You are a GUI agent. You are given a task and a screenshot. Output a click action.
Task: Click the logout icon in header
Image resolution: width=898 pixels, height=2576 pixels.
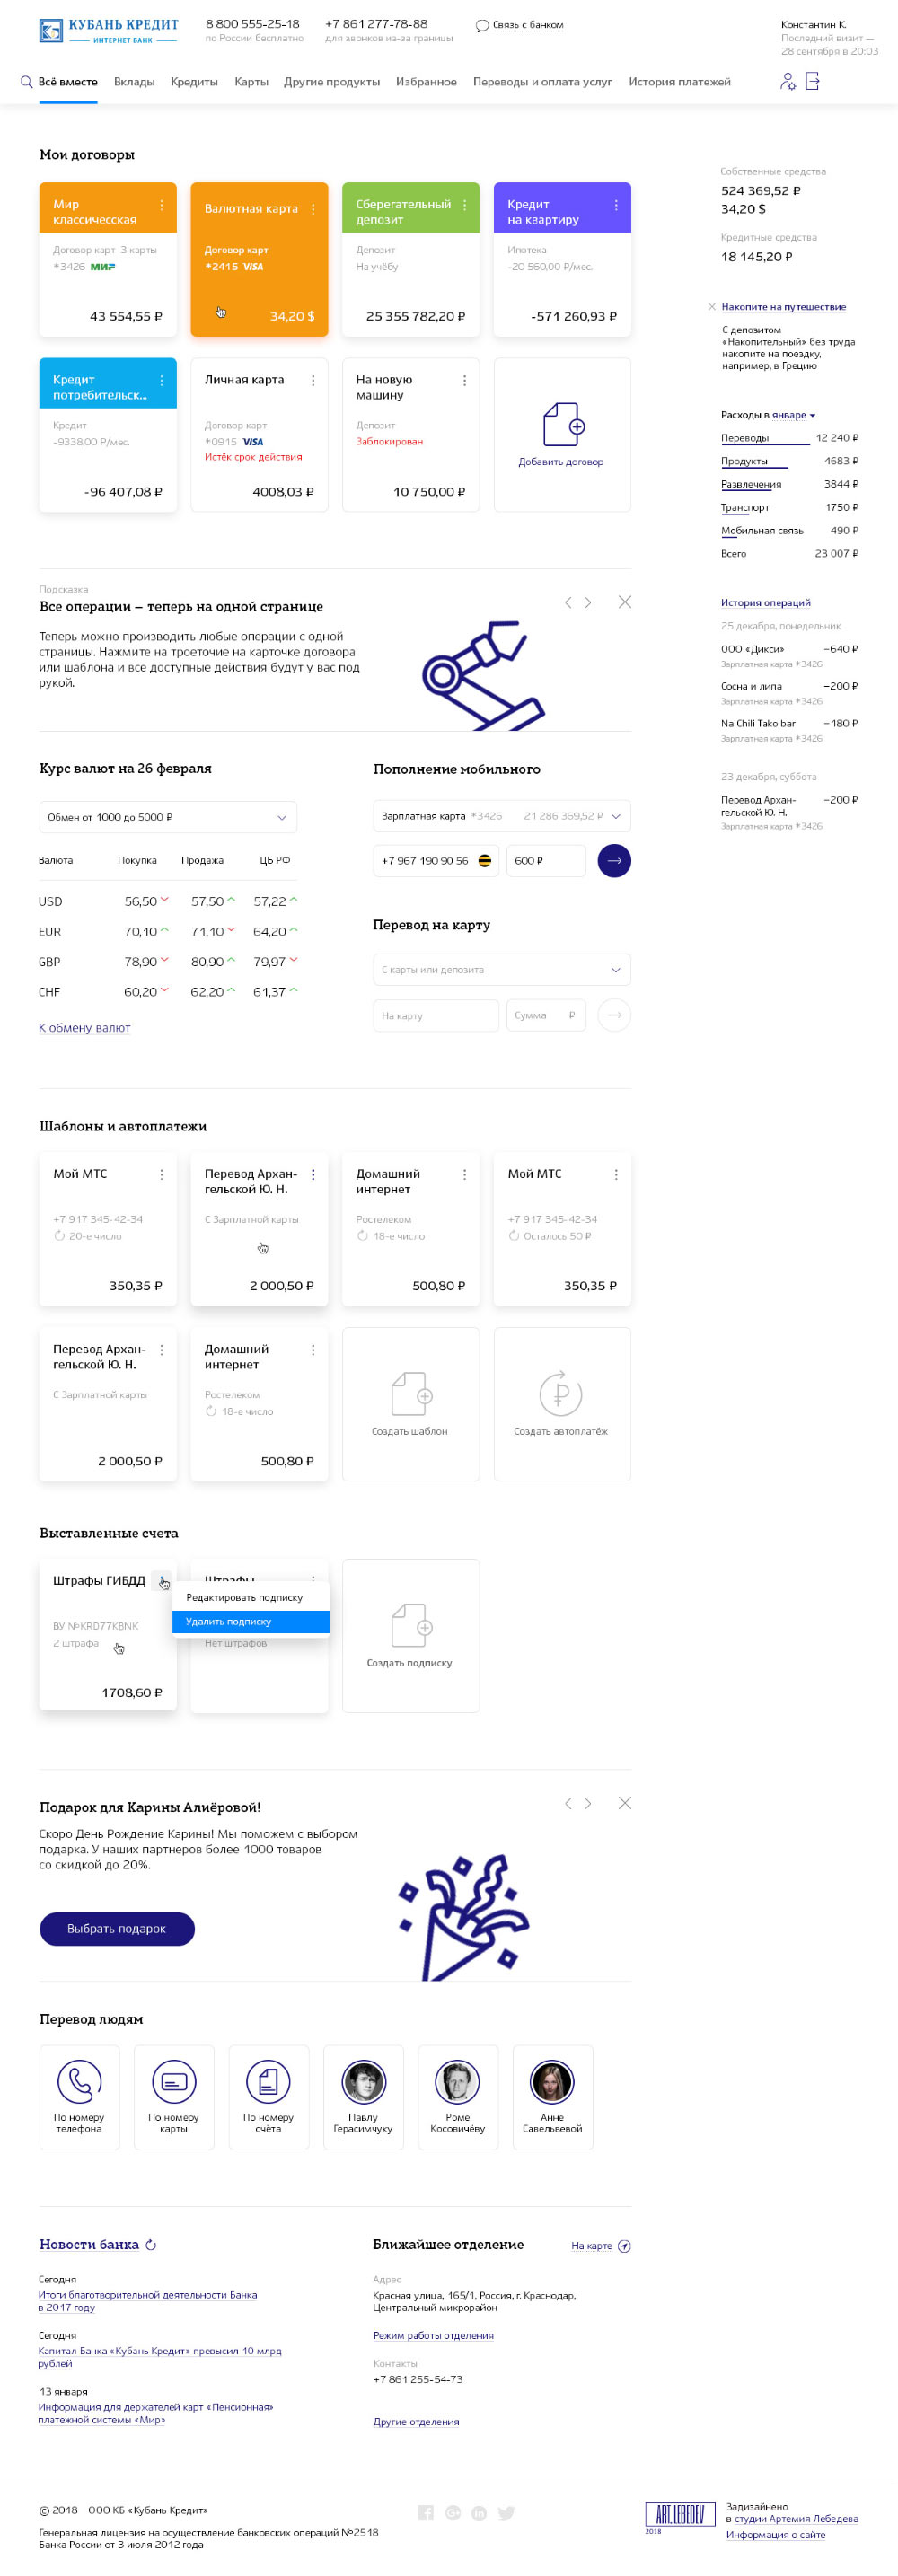812,82
